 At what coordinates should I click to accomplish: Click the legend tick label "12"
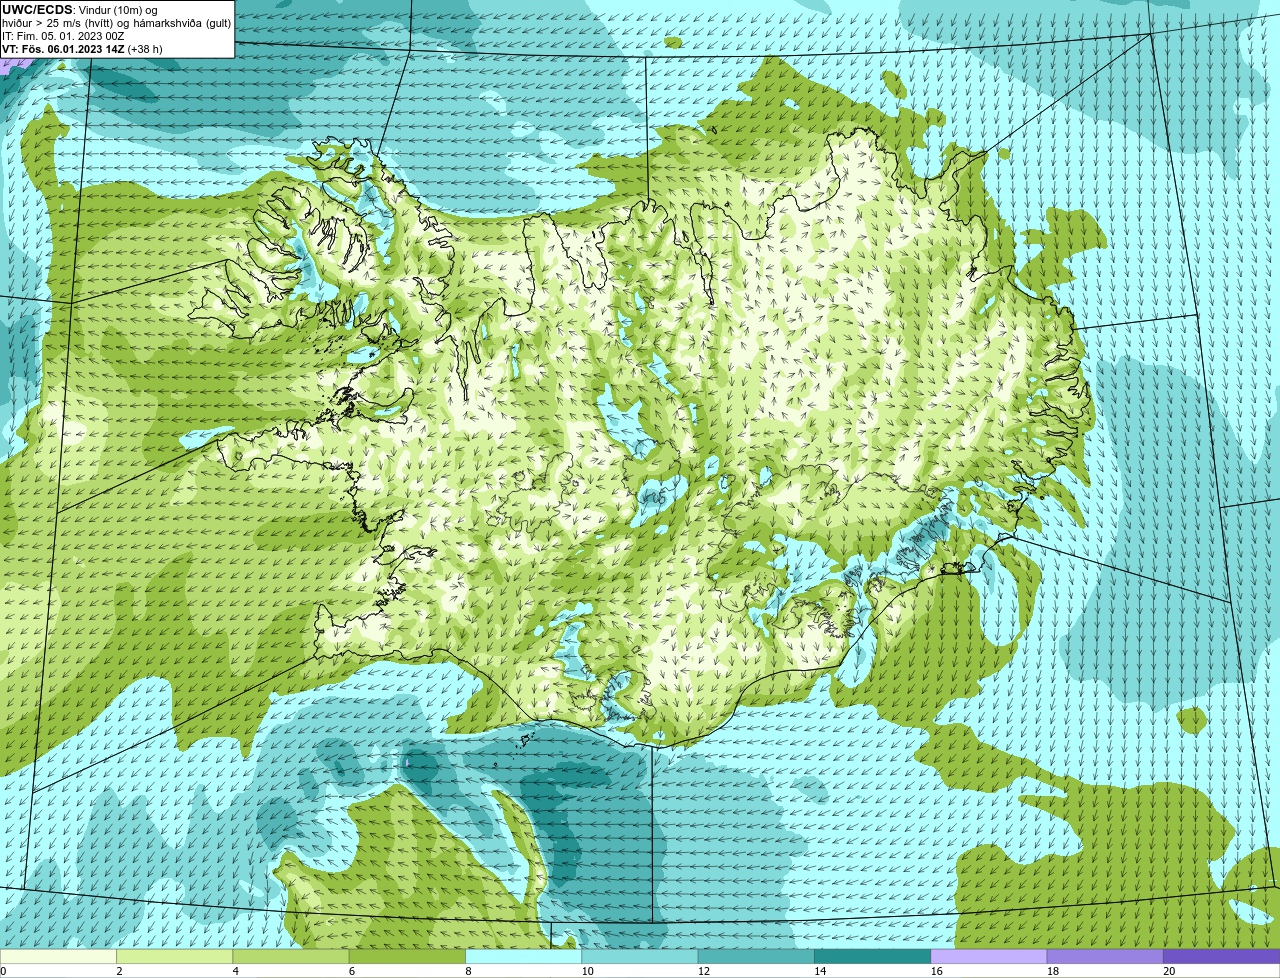pos(703,971)
